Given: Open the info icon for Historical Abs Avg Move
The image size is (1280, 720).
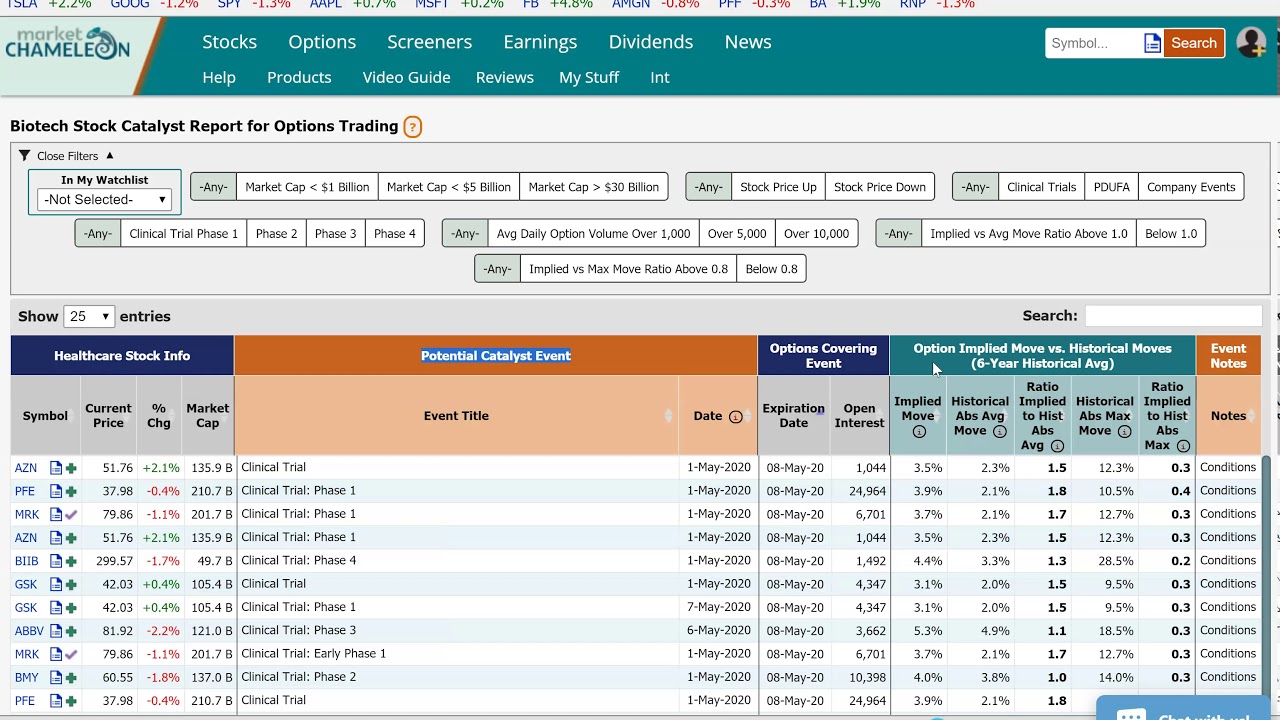Looking at the screenshot, I should pos(999,432).
